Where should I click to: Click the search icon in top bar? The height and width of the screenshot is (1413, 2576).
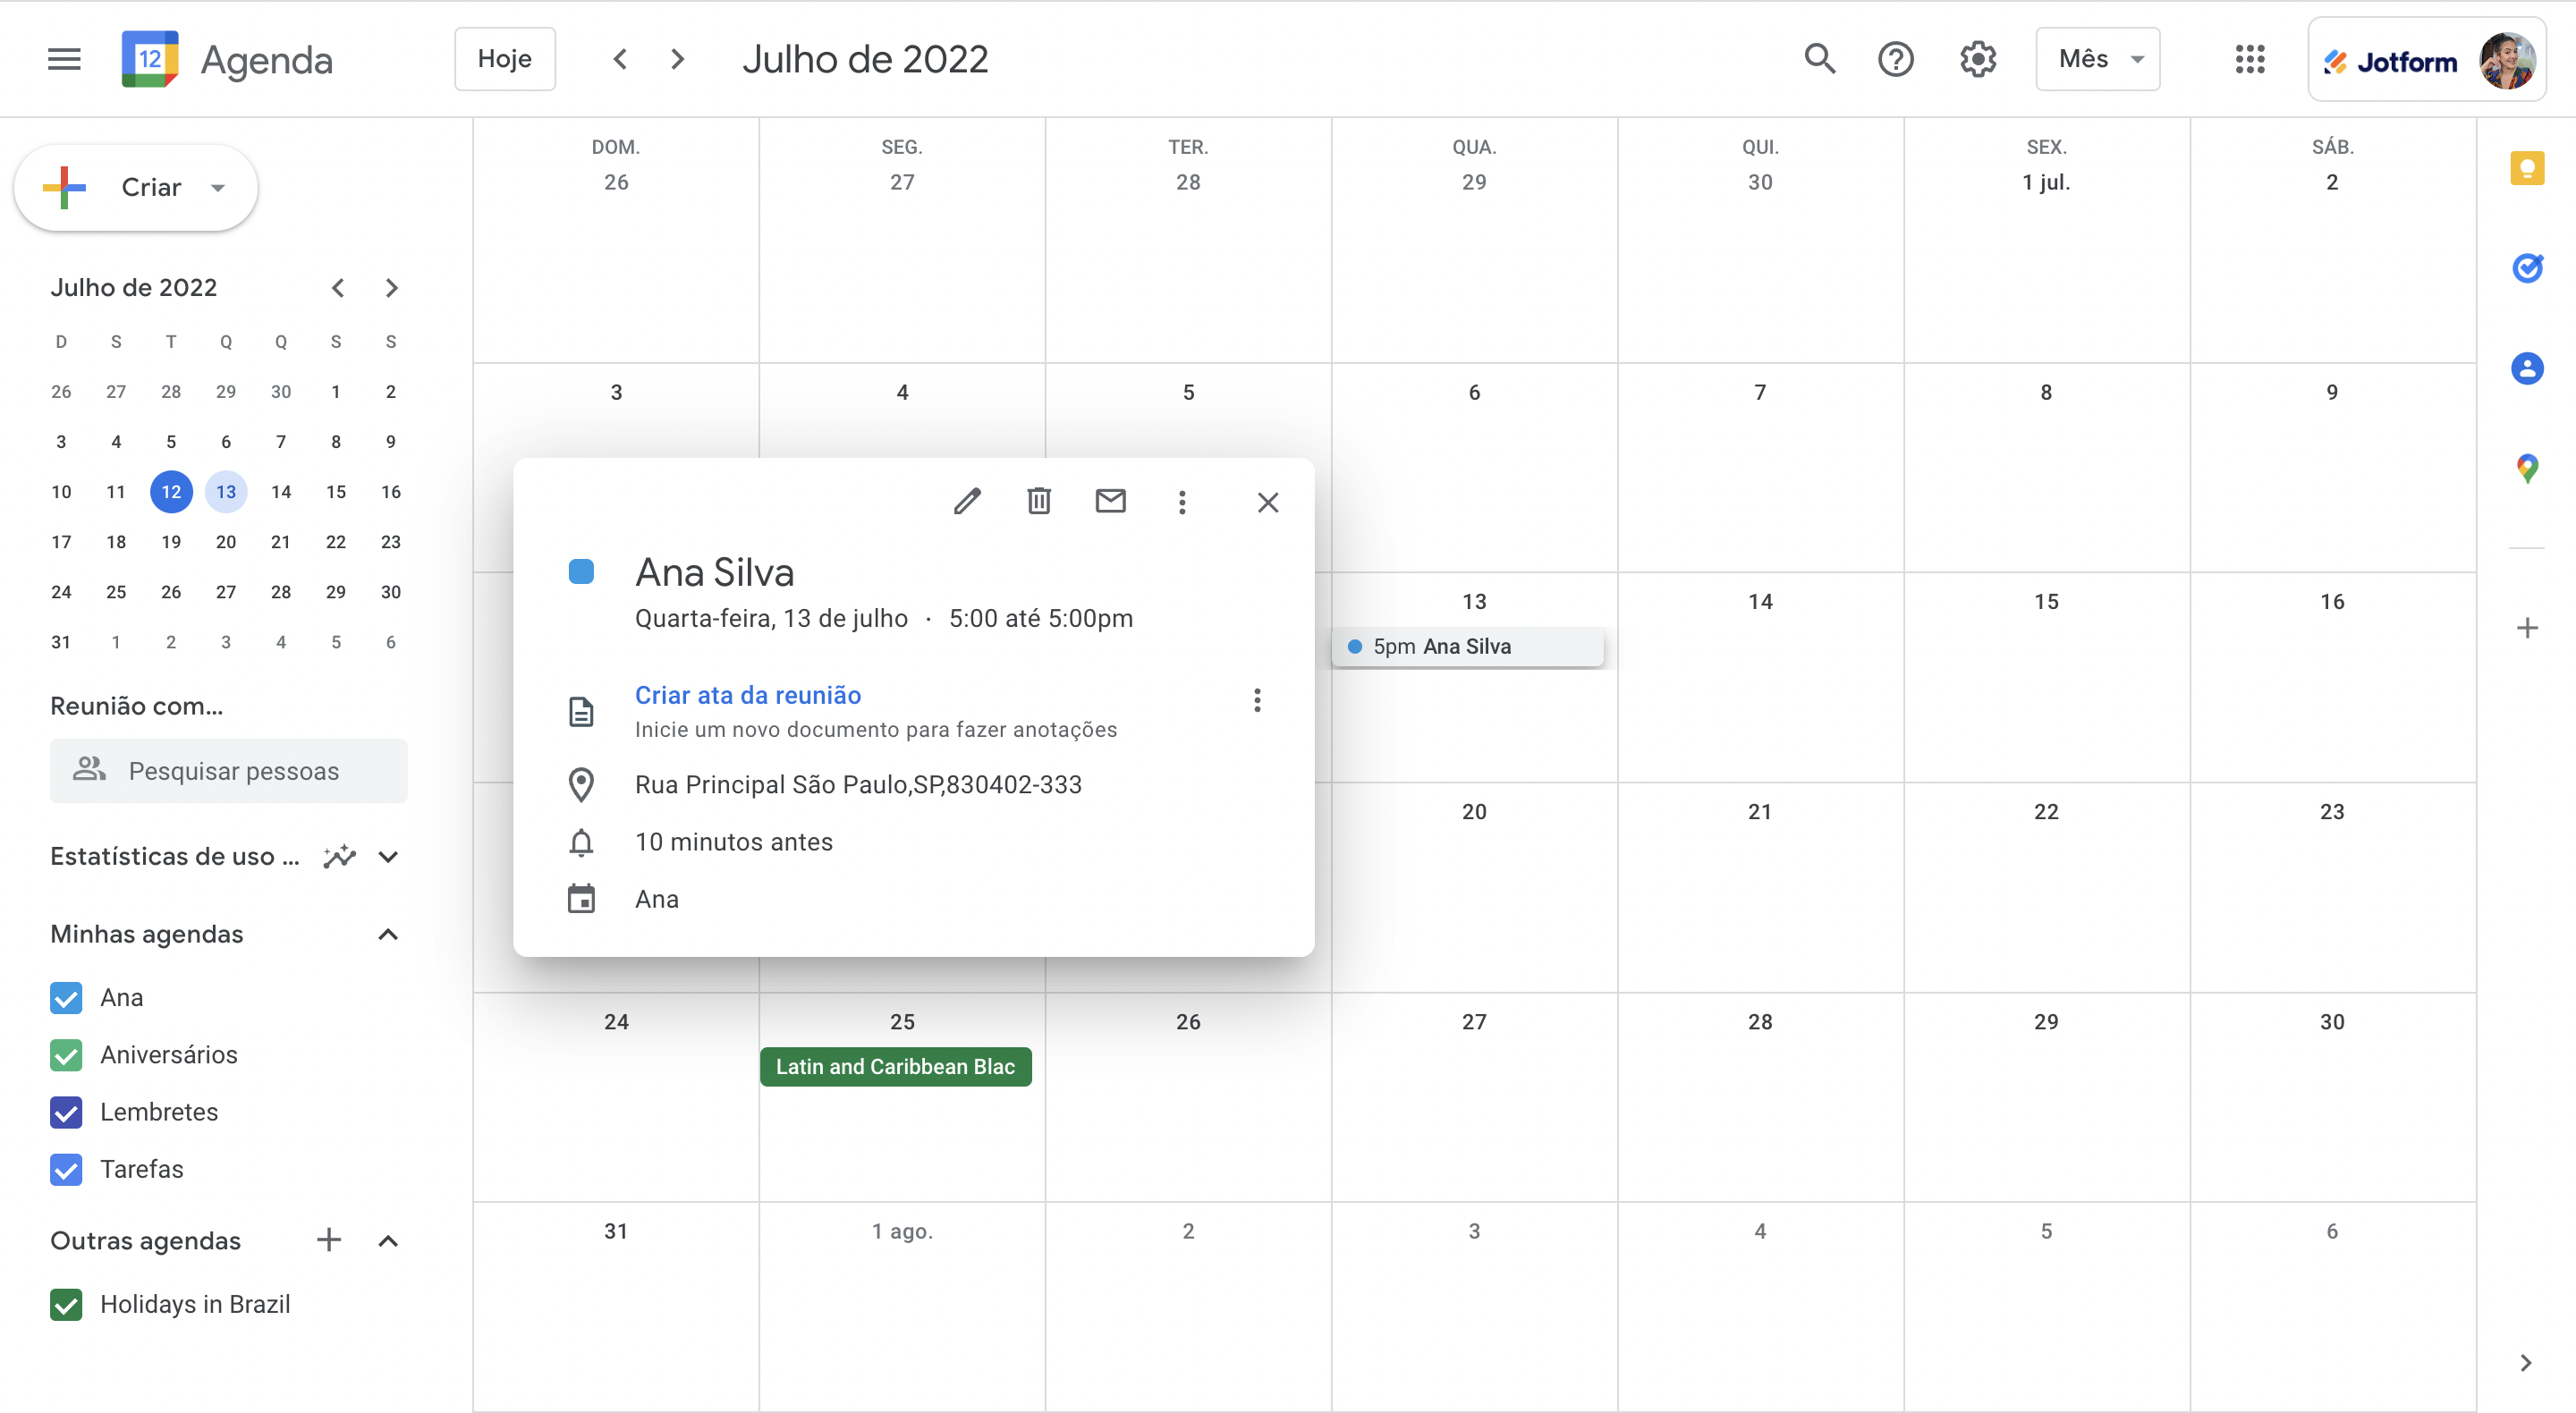click(x=1819, y=57)
